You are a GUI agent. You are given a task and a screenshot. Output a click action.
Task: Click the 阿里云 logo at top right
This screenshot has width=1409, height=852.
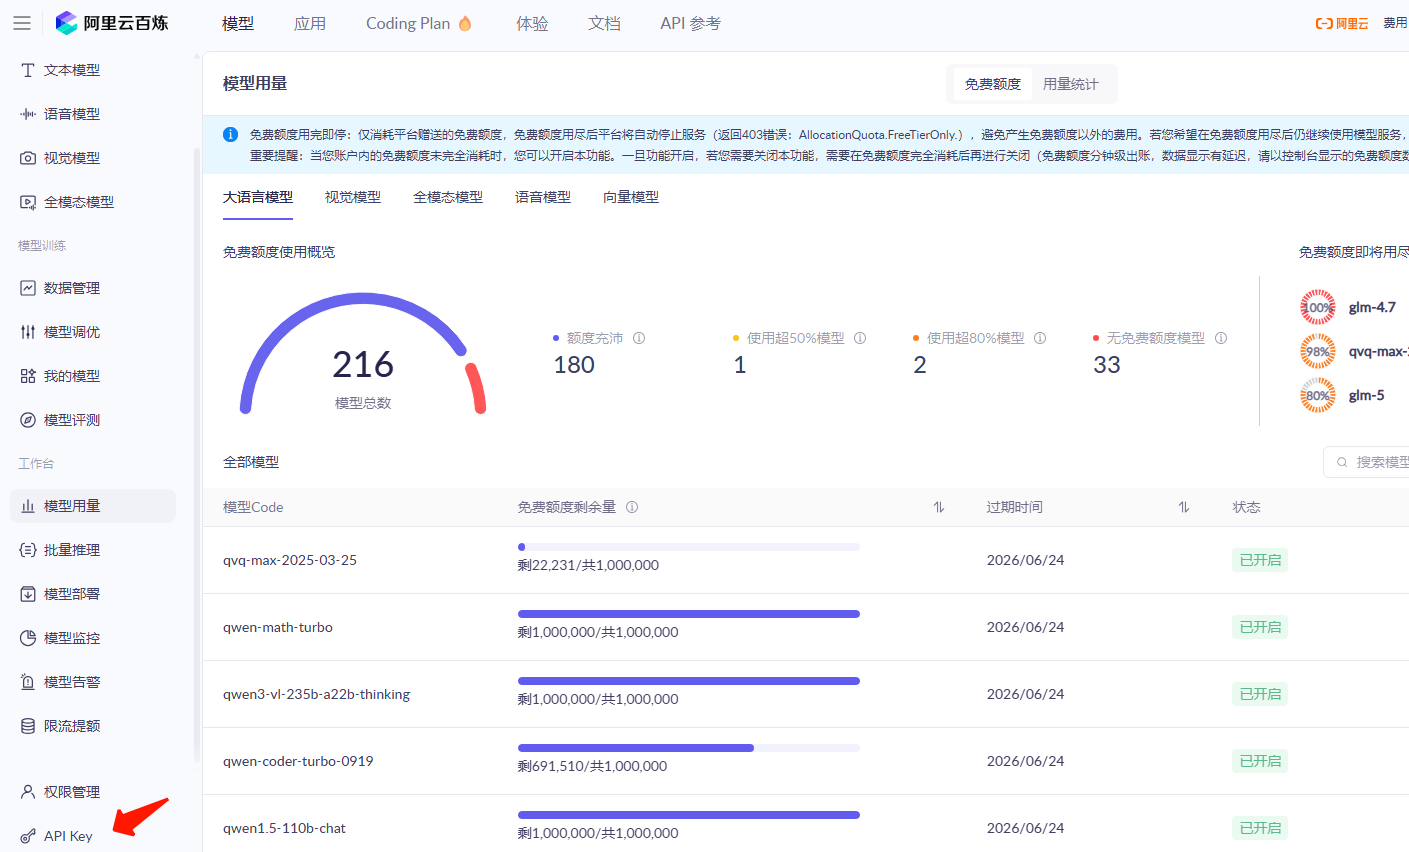click(x=1342, y=23)
